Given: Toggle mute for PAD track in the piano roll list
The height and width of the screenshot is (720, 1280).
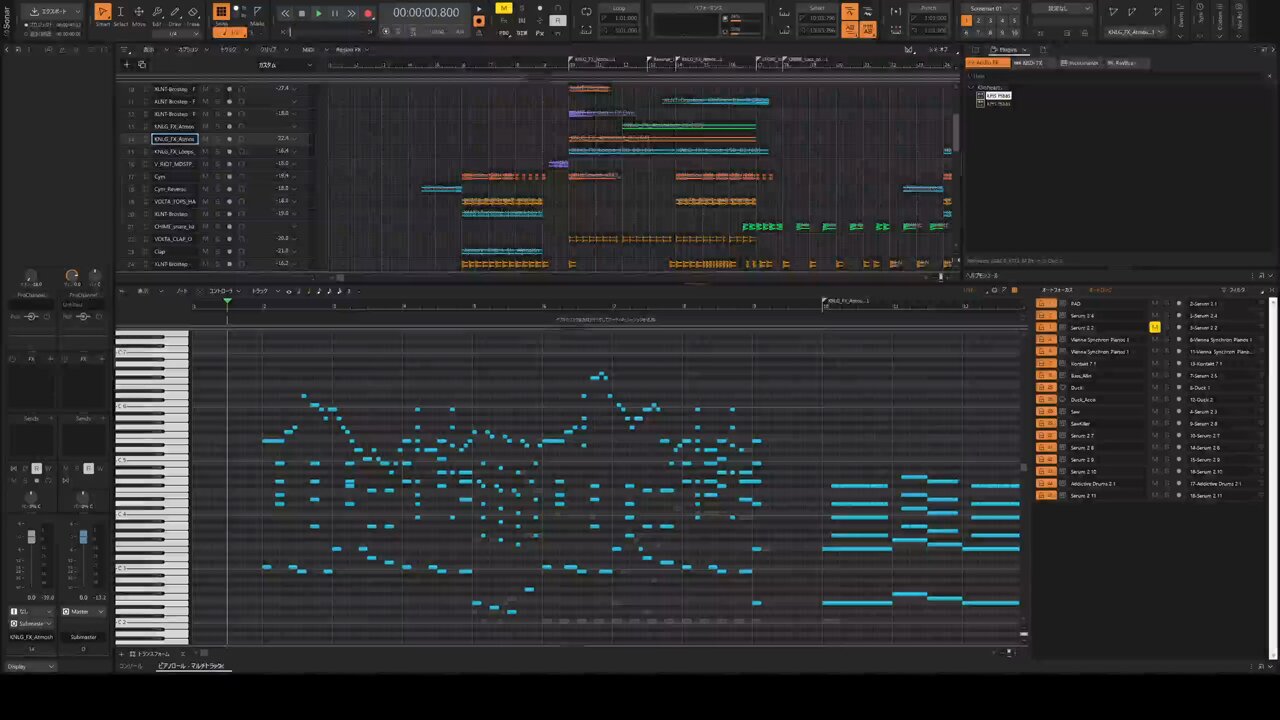Looking at the screenshot, I should click(1155, 304).
